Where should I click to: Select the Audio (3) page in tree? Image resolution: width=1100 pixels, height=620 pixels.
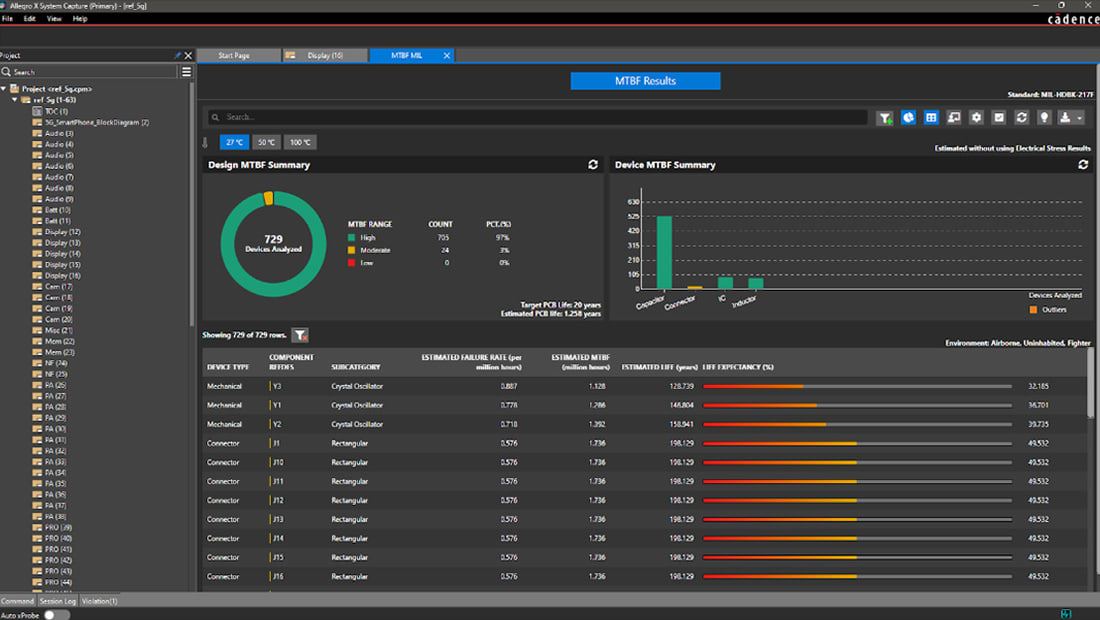tap(59, 133)
